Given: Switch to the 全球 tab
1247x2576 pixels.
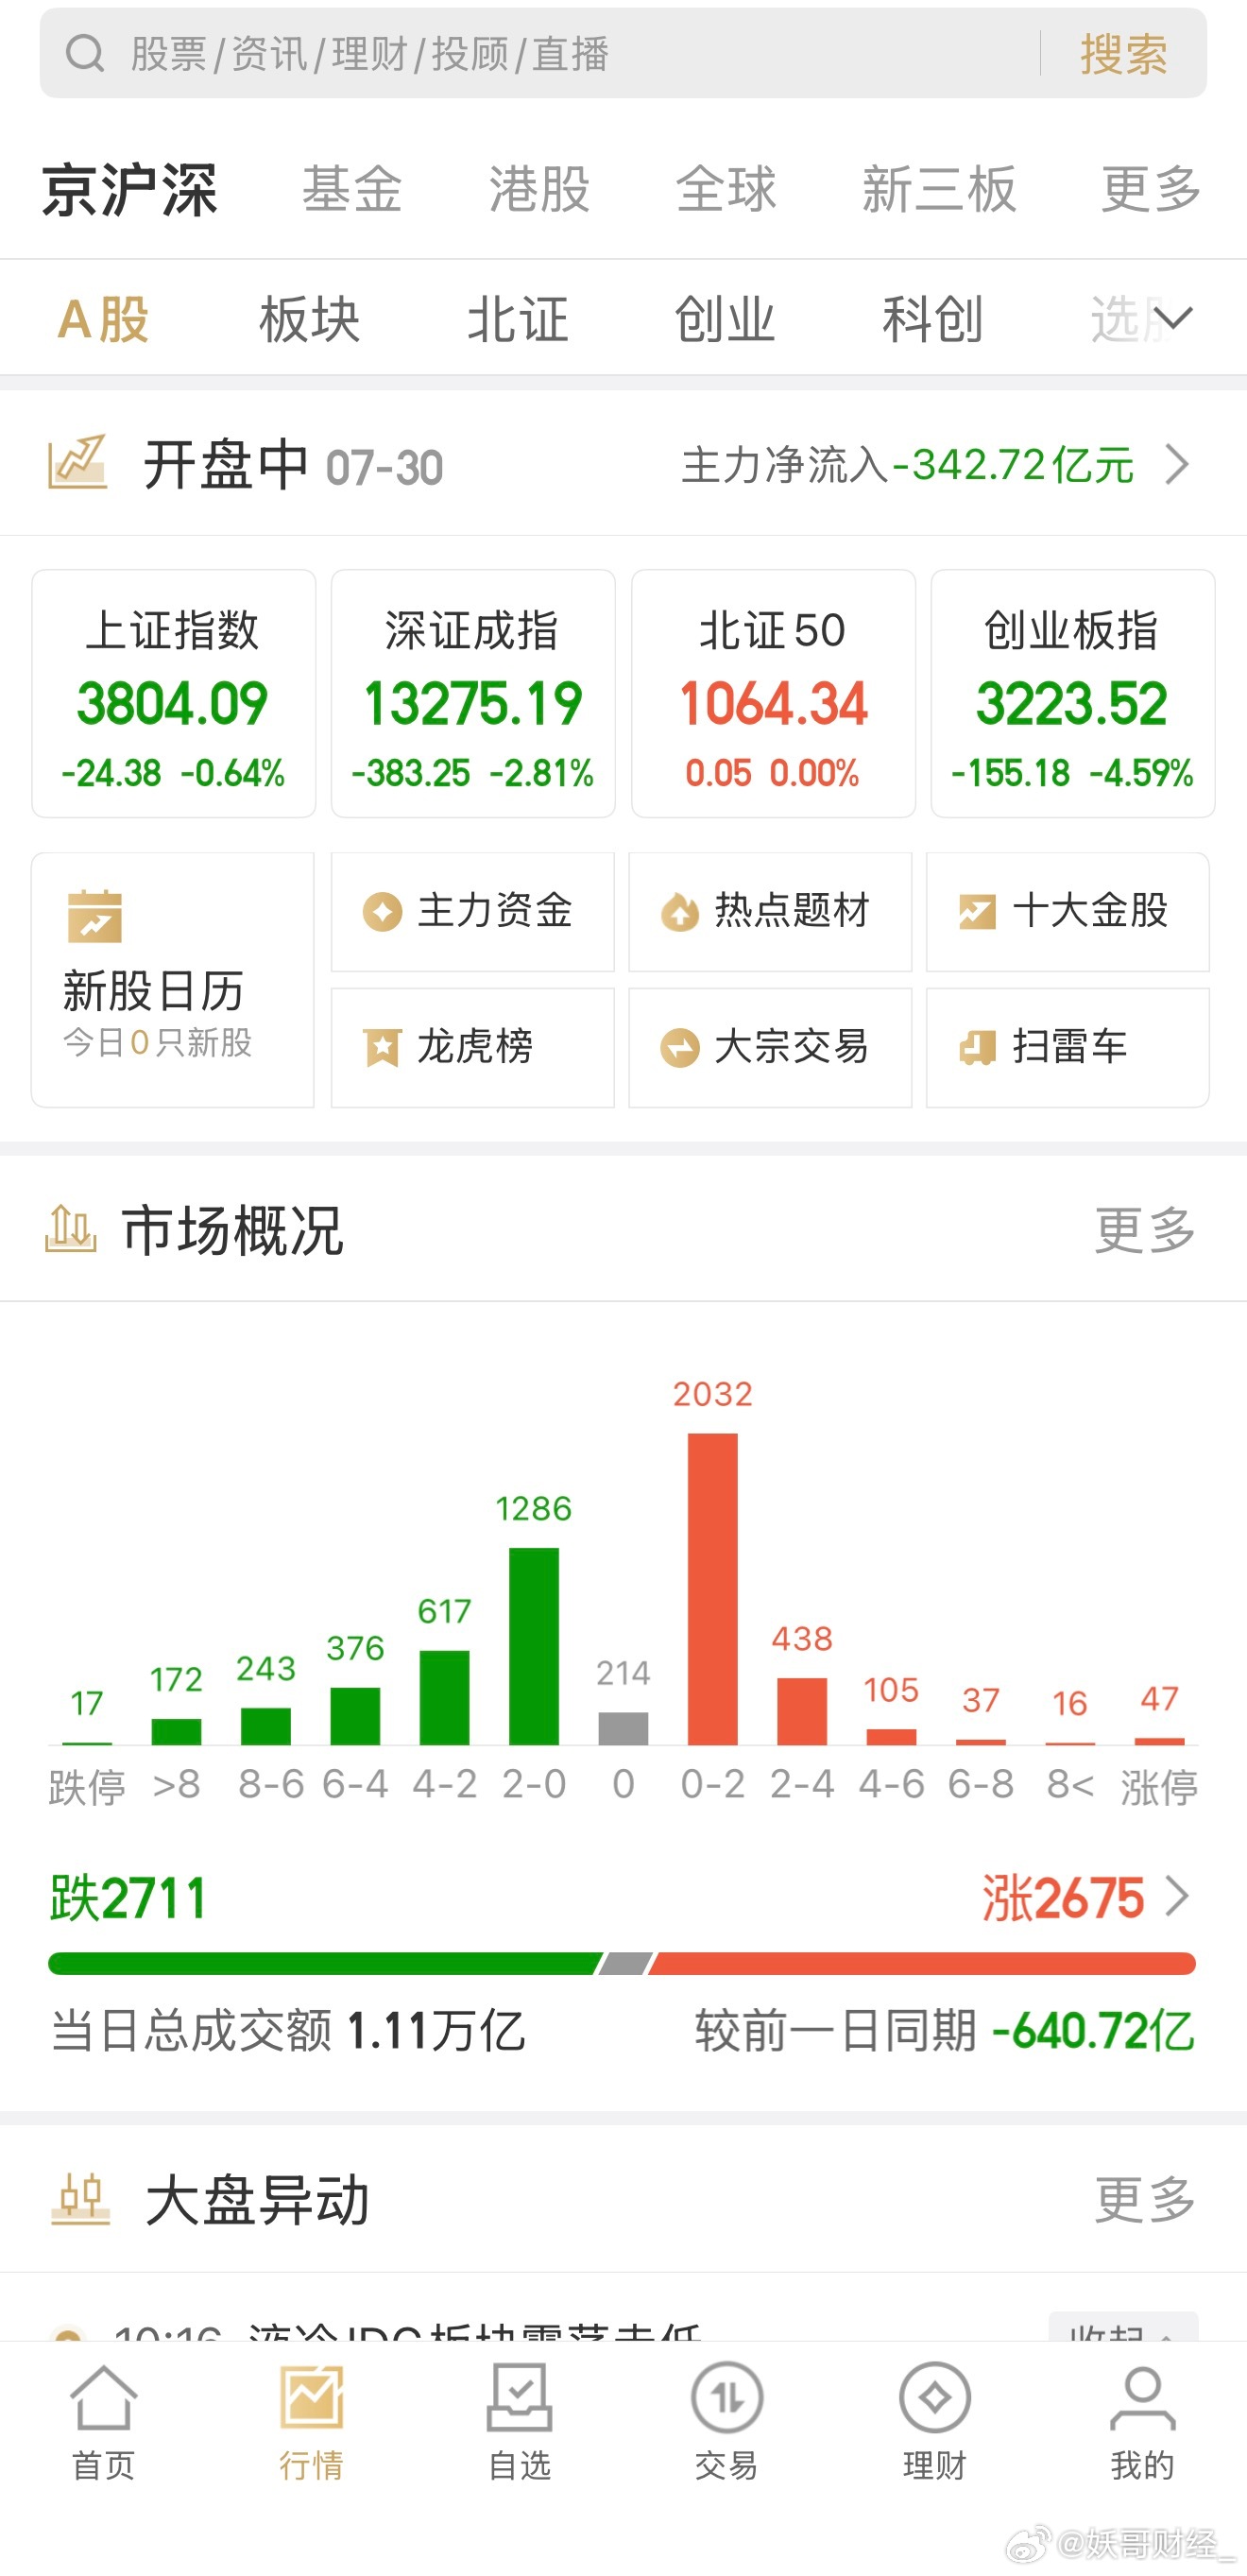Looking at the screenshot, I should (726, 189).
